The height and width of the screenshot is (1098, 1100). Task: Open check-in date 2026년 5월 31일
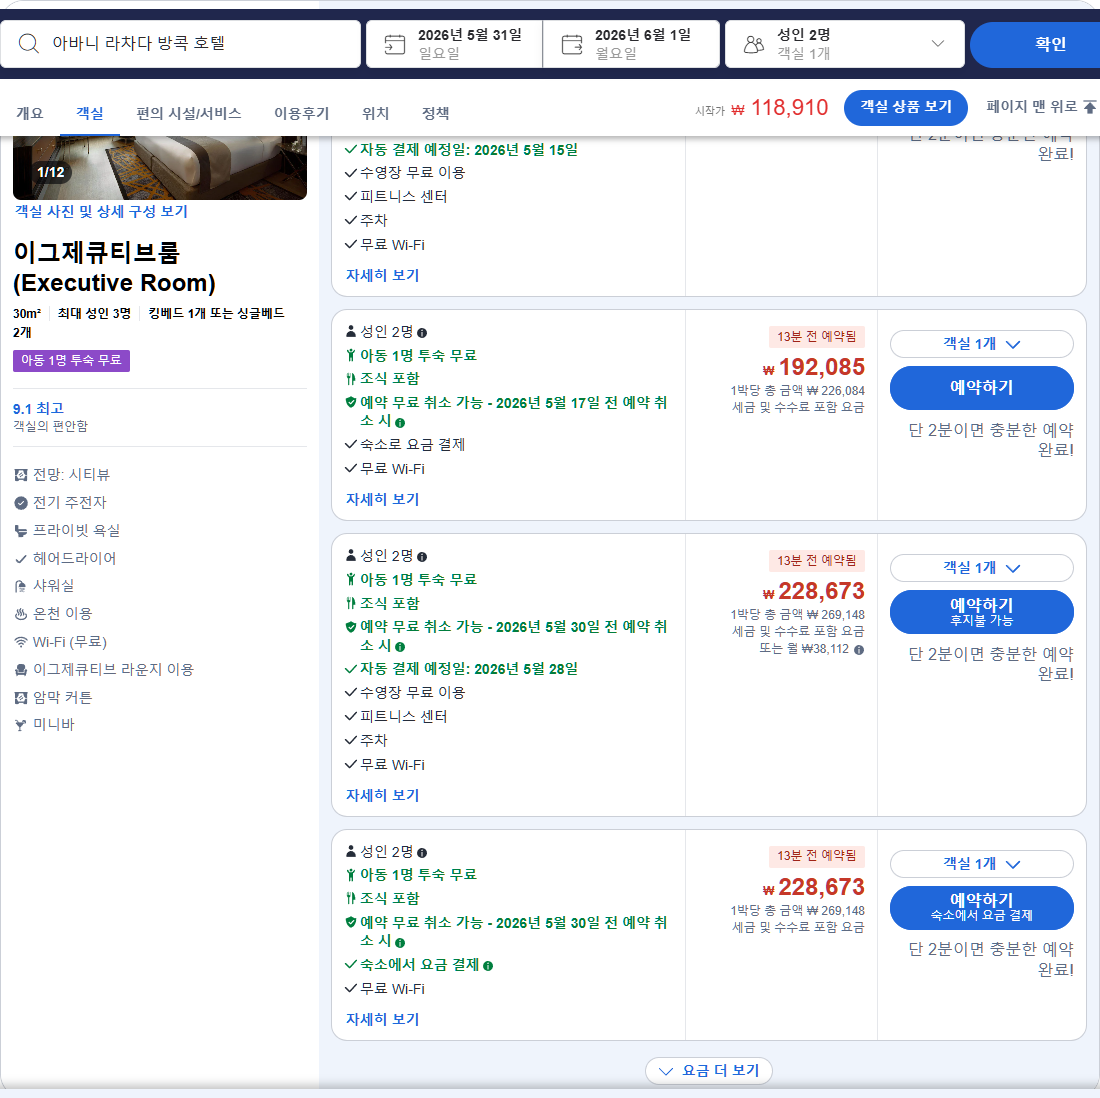point(454,43)
